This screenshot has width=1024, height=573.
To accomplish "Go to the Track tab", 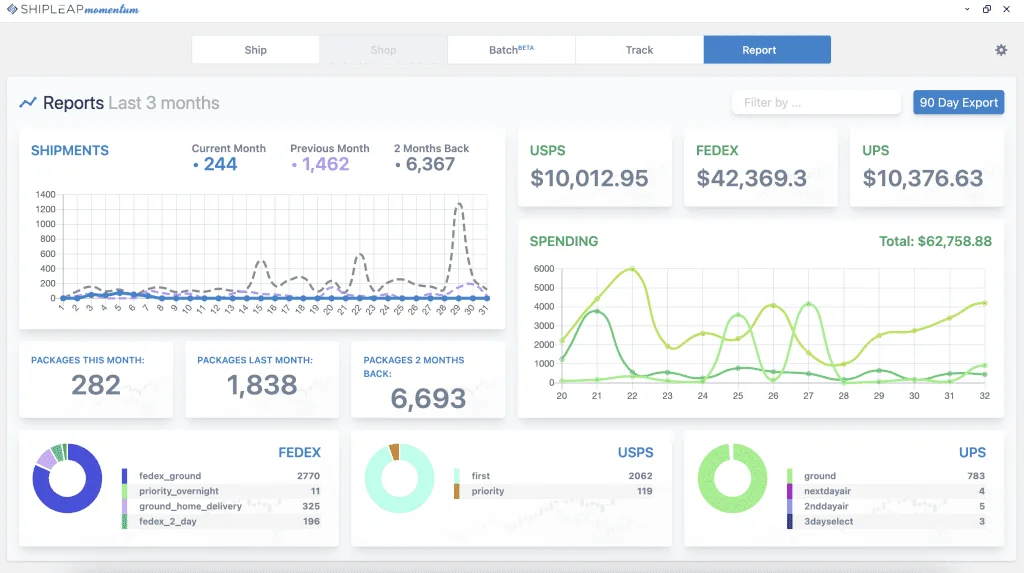I will tap(639, 50).
